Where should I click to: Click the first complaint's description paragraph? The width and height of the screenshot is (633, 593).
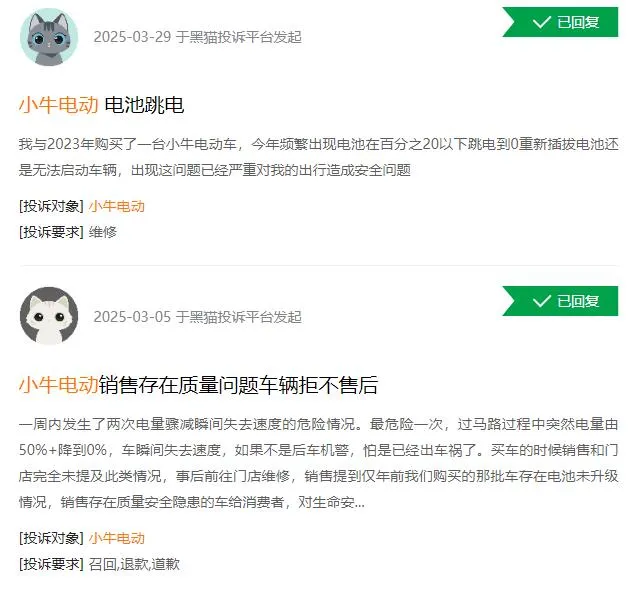pos(319,157)
